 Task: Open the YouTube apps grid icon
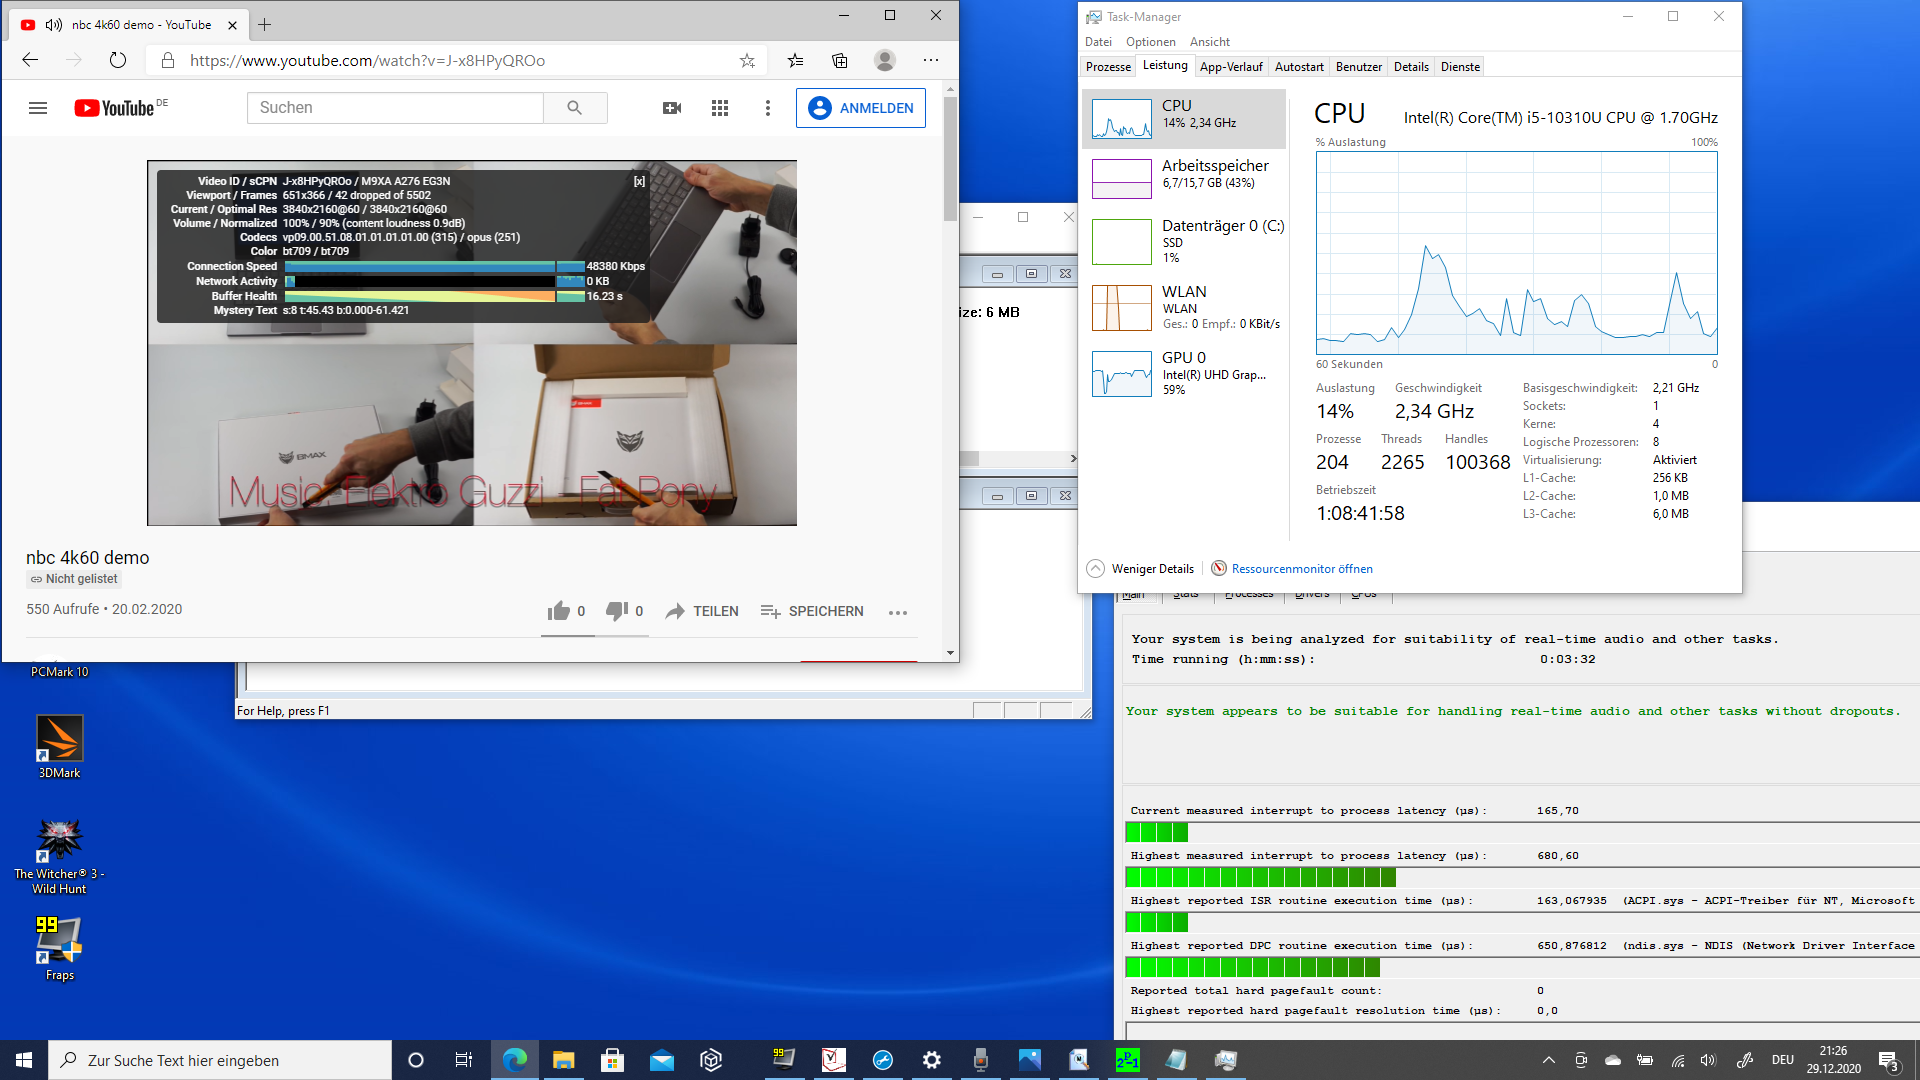tap(720, 108)
